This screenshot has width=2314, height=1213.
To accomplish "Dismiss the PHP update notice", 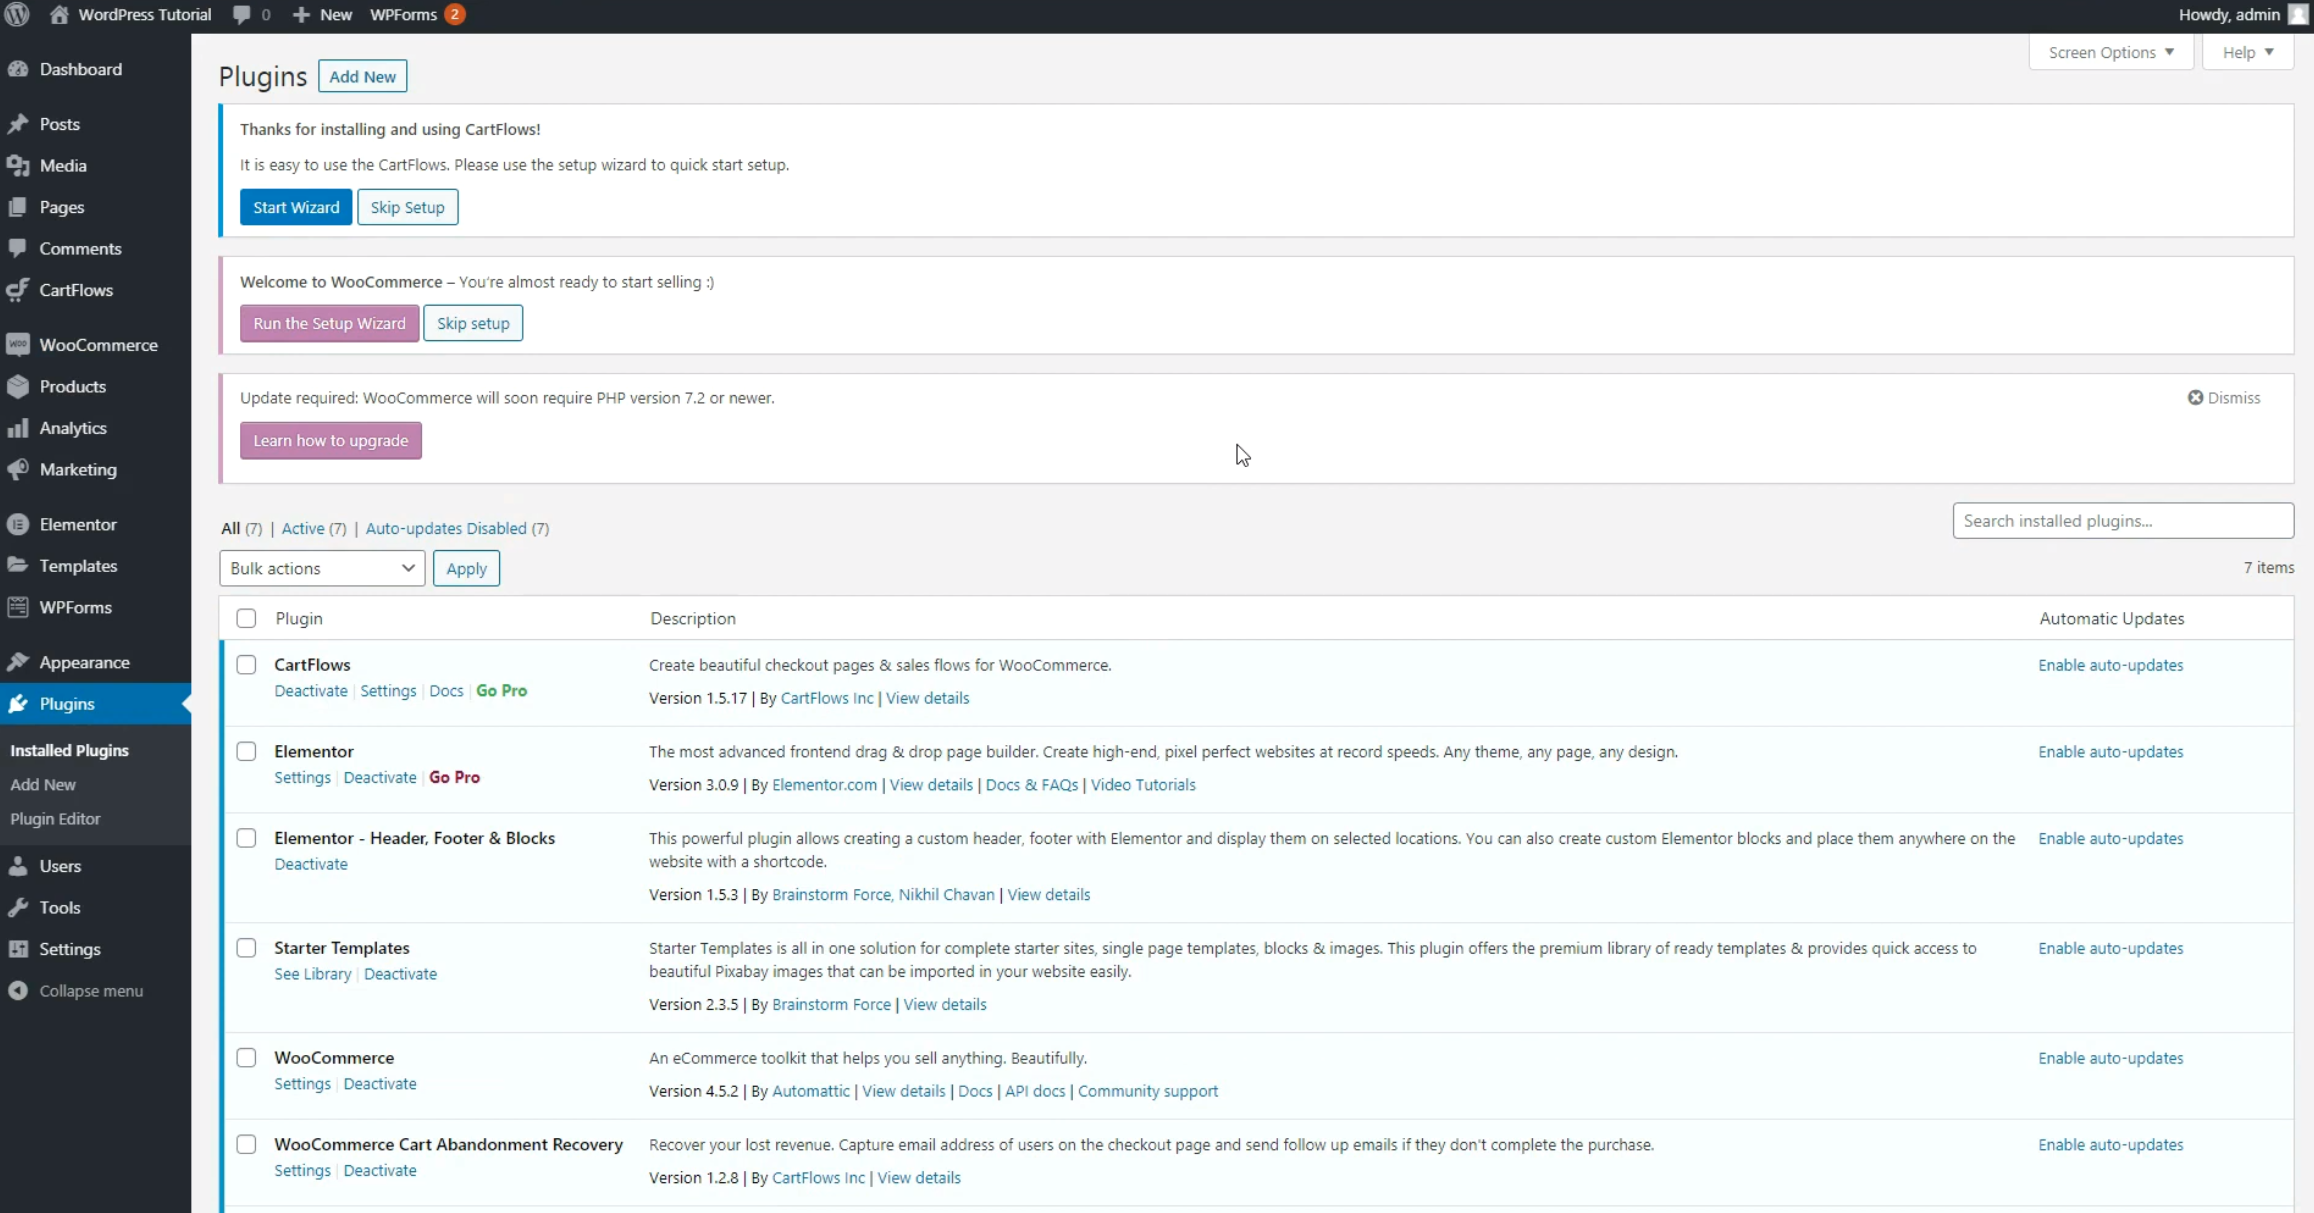I will (2223, 398).
